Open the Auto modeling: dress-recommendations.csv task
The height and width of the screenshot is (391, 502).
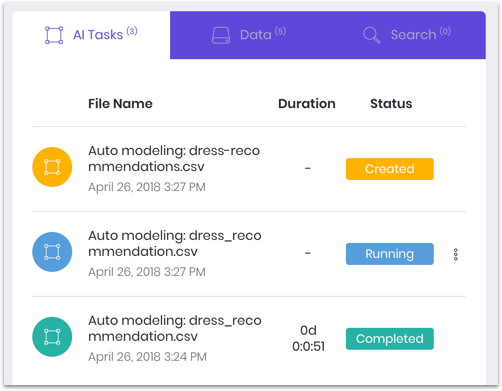(x=174, y=159)
